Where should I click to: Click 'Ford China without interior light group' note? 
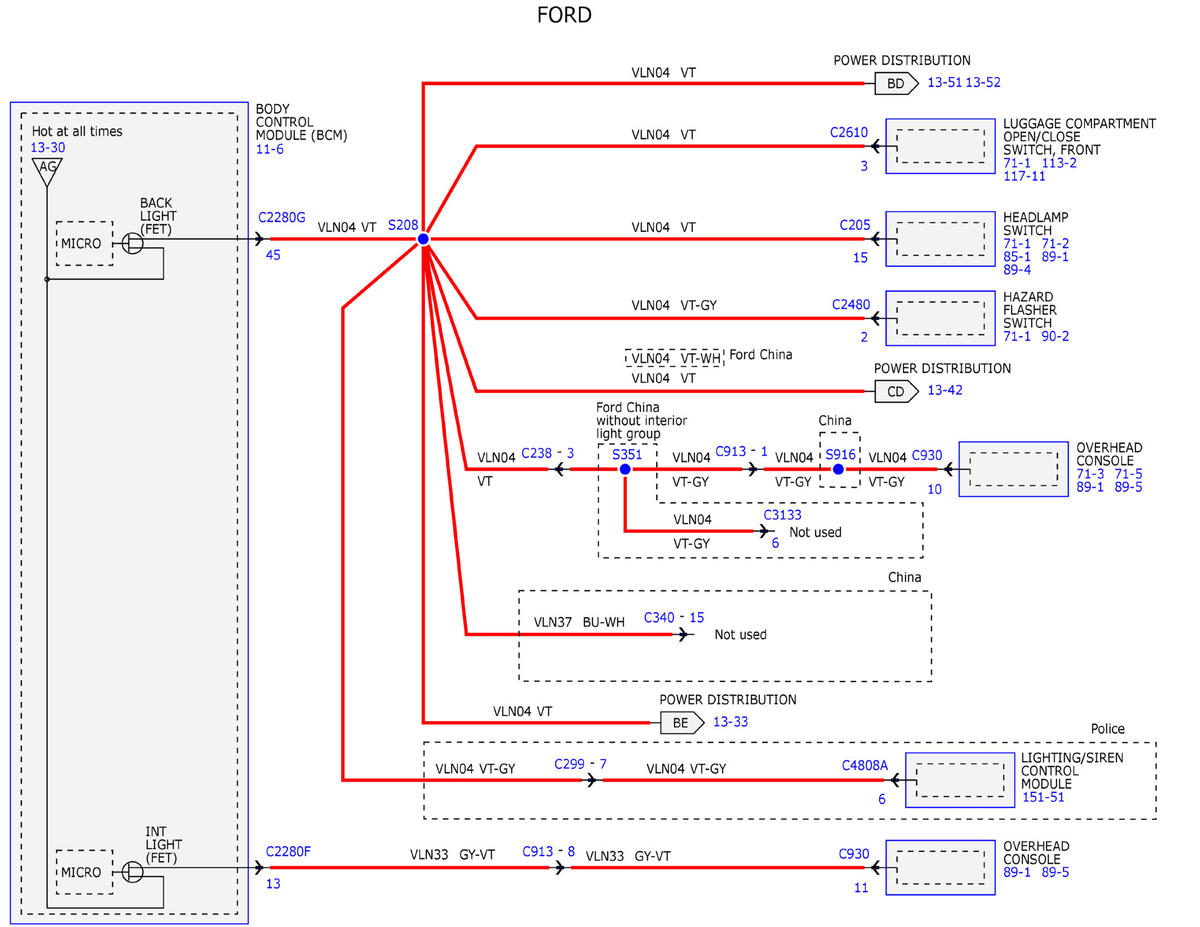click(x=641, y=421)
